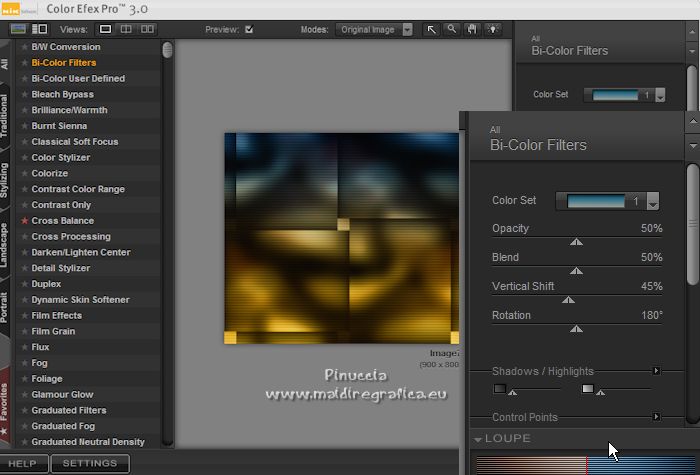The width and height of the screenshot is (700, 475).
Task: Click the star next to Film Grain
Action: click(25, 331)
